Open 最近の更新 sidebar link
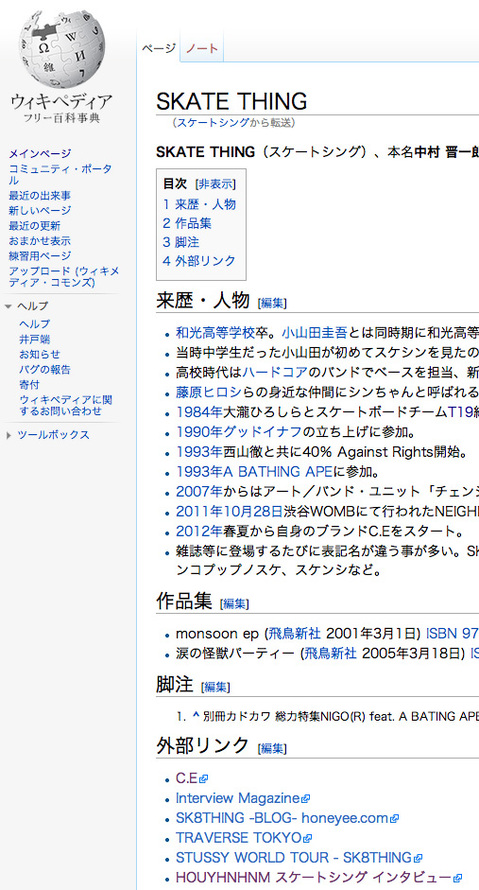The height and width of the screenshot is (890, 479). pyautogui.click(x=35, y=226)
